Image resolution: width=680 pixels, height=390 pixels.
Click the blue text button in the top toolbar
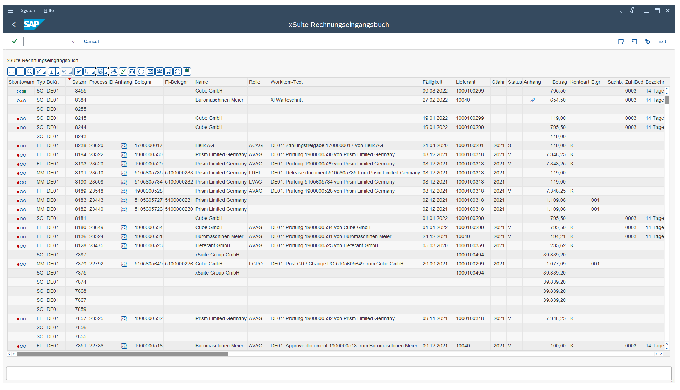[x=91, y=42]
